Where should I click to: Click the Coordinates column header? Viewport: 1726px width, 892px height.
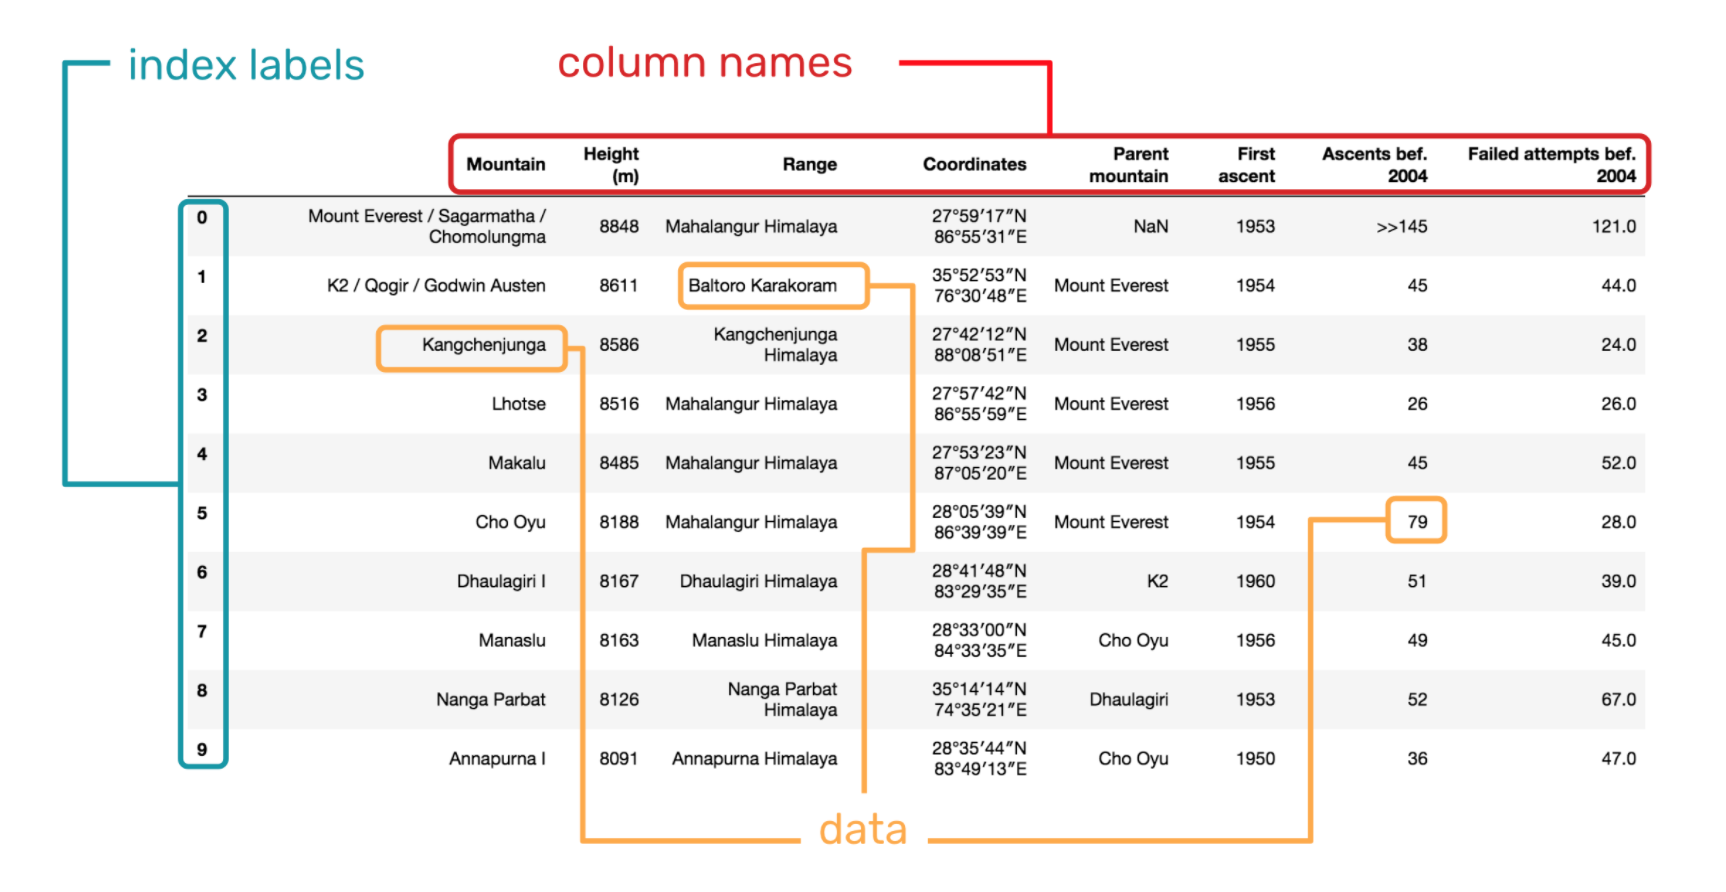click(974, 164)
